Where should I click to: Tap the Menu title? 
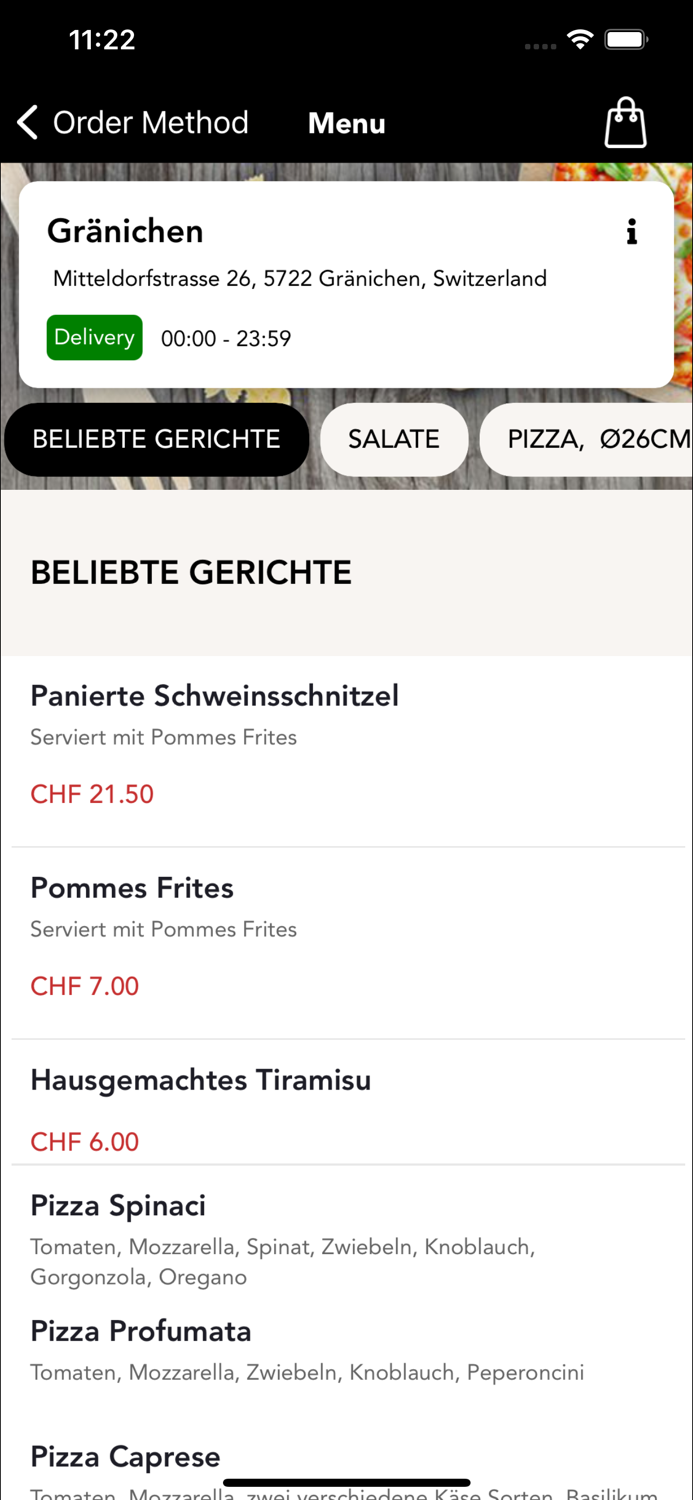(346, 123)
